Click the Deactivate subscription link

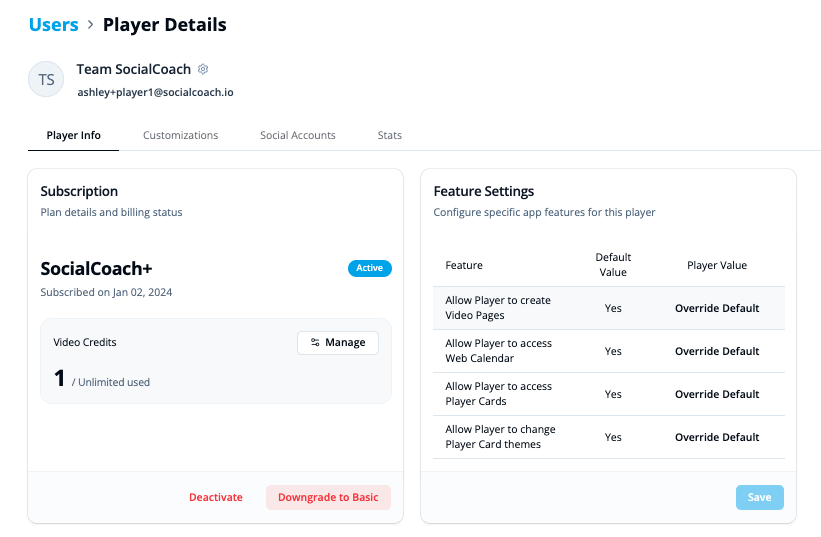[216, 497]
